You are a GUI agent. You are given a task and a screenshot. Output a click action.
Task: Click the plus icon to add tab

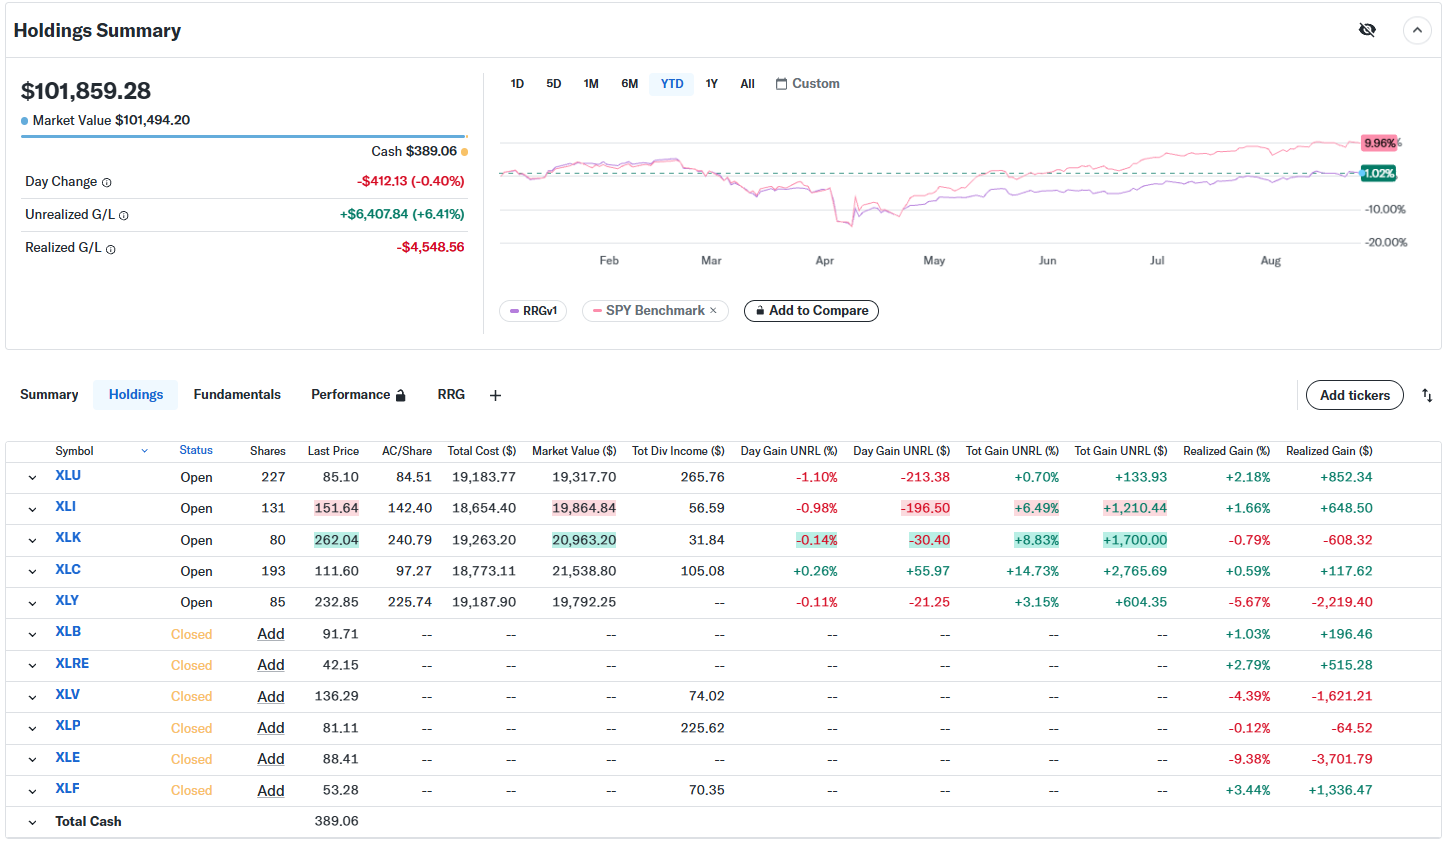pos(495,396)
